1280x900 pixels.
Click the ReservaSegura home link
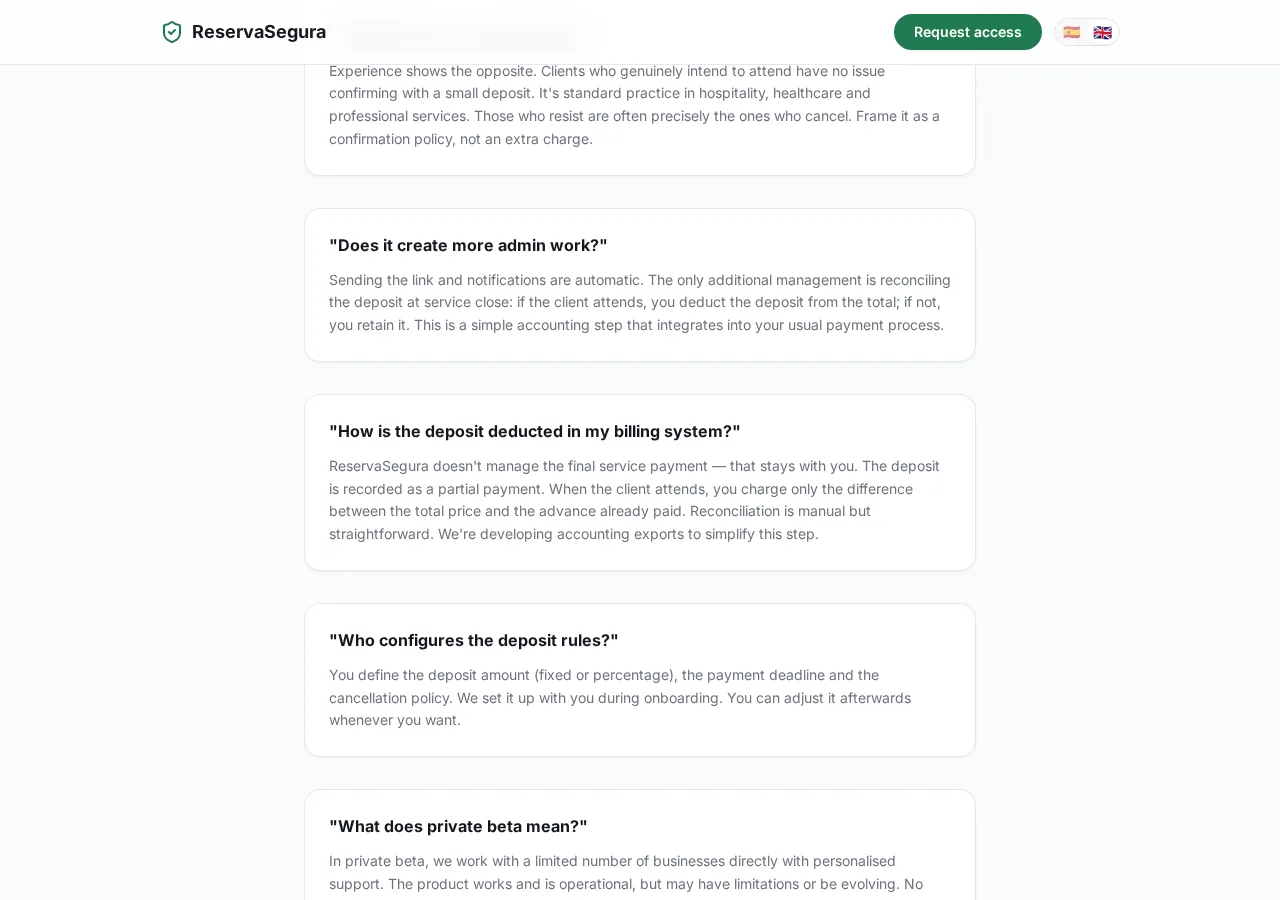[x=243, y=32]
